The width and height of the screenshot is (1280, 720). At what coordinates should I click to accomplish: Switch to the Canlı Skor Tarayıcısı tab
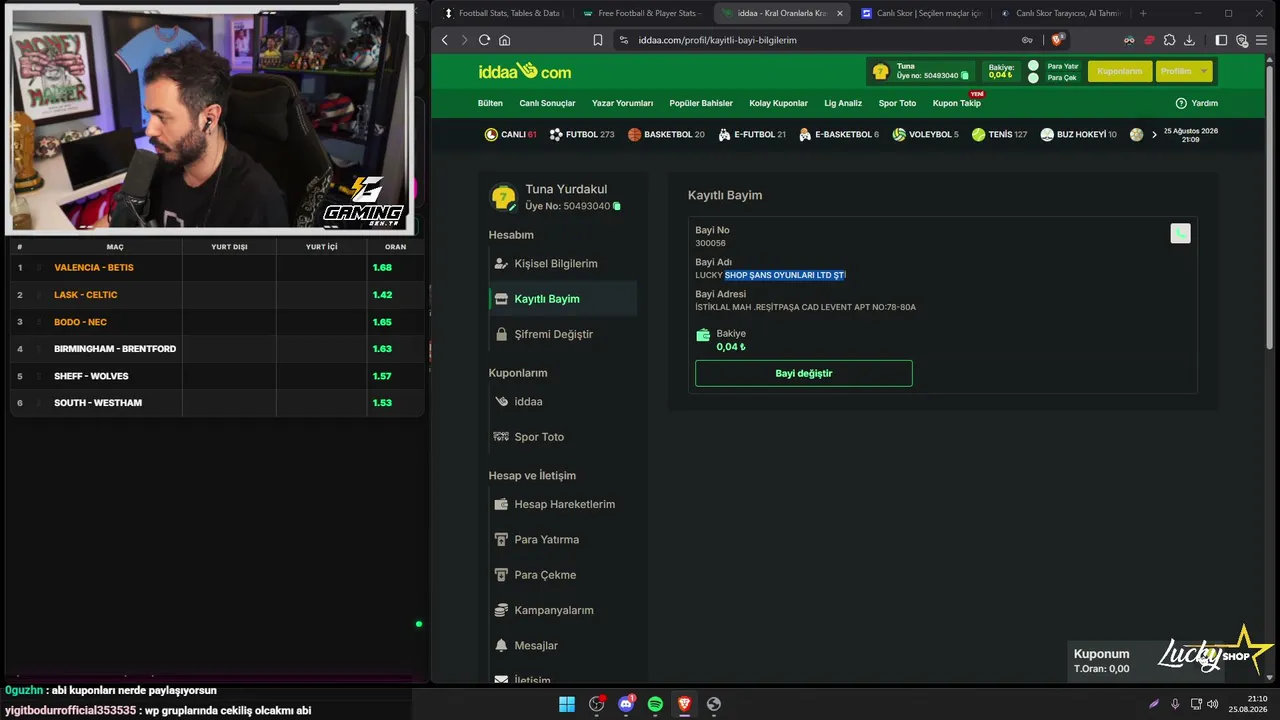point(1060,14)
